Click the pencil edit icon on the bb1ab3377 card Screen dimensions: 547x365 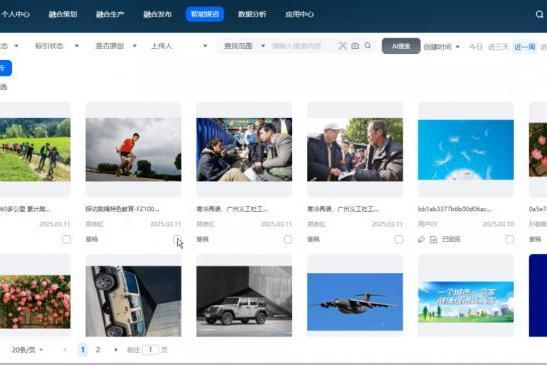point(421,239)
